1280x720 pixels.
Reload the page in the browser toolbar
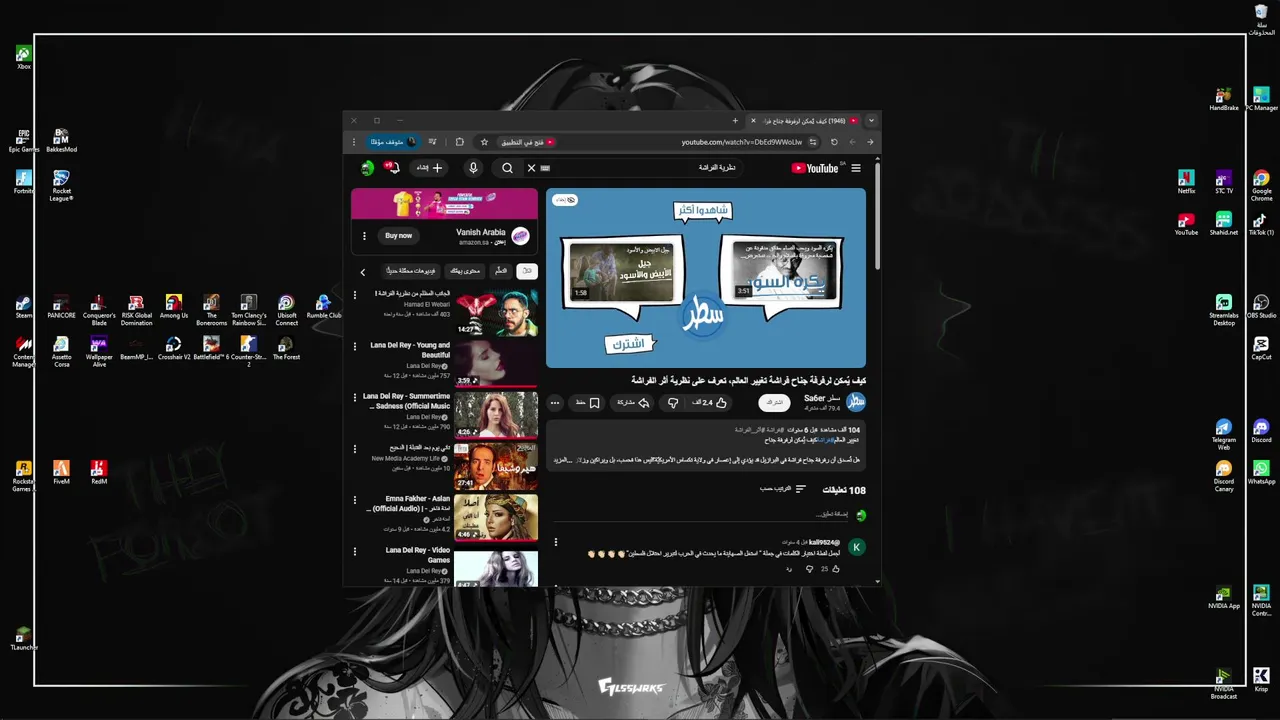(x=834, y=142)
